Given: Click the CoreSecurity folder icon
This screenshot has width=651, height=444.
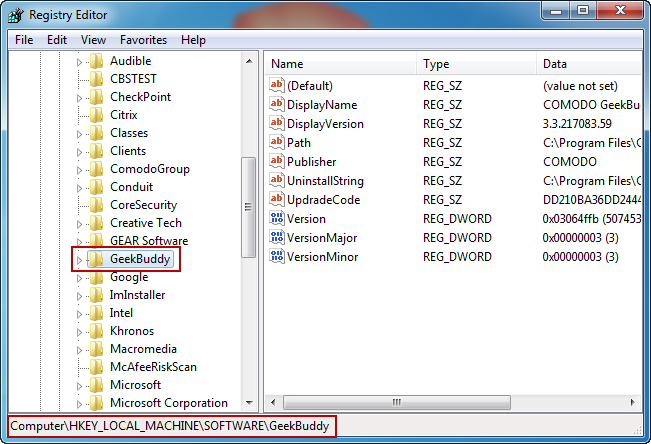Looking at the screenshot, I should 96,205.
